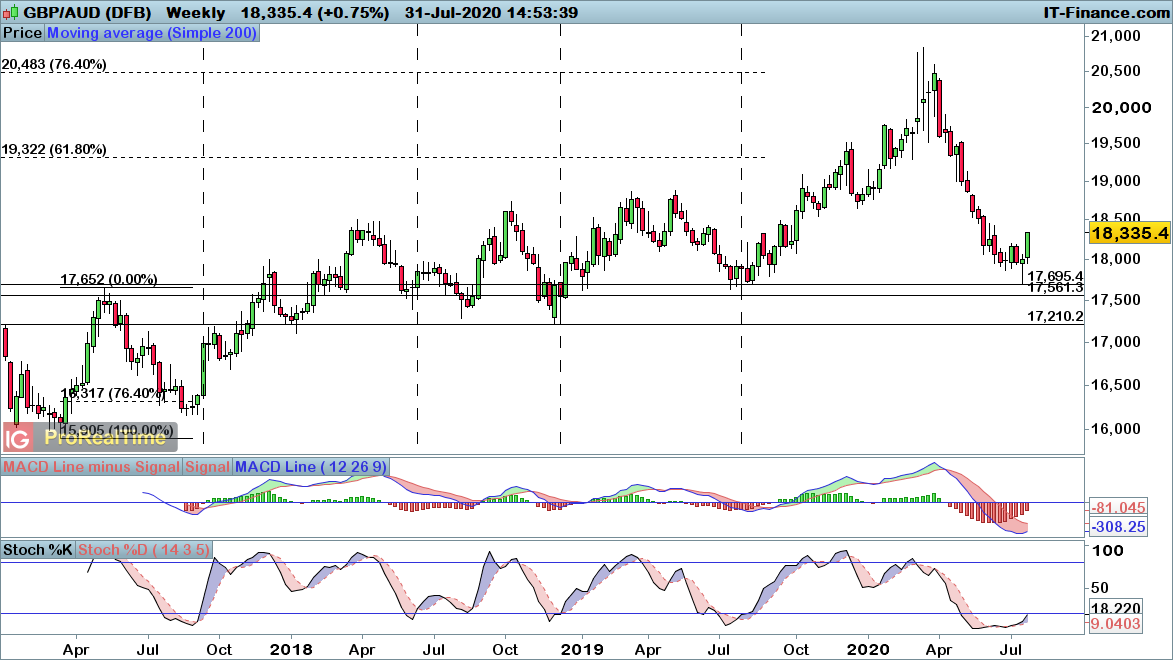Screen dimensions: 1173x660
Task: Open the Moving average (Simple 200) label
Action: point(153,33)
